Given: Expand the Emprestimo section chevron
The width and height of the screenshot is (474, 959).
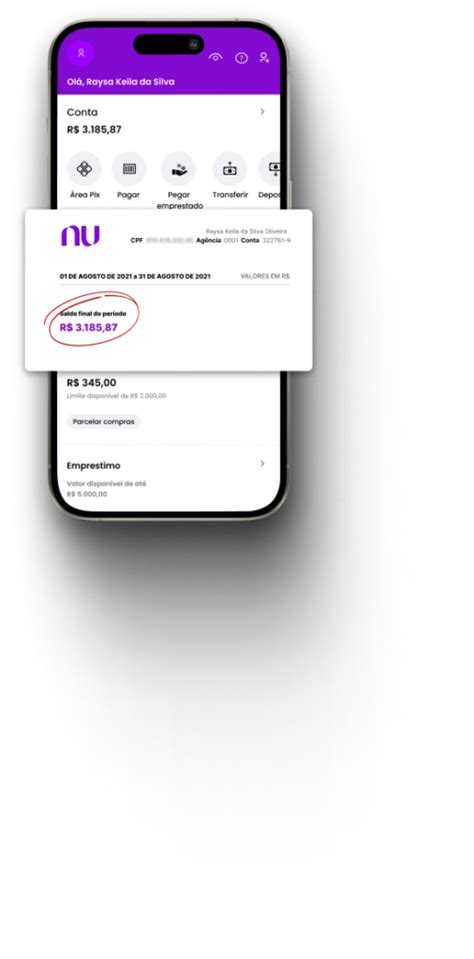Looking at the screenshot, I should coord(262,464).
